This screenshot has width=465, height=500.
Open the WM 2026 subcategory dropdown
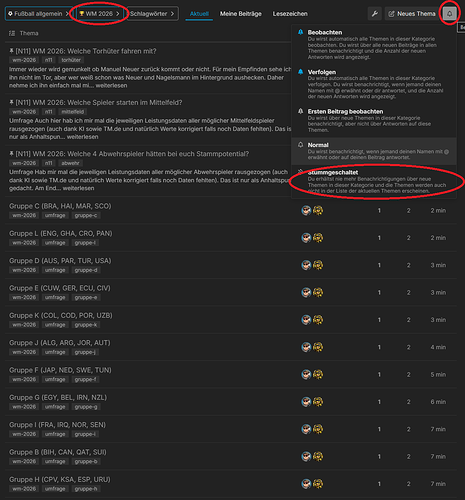(100, 14)
